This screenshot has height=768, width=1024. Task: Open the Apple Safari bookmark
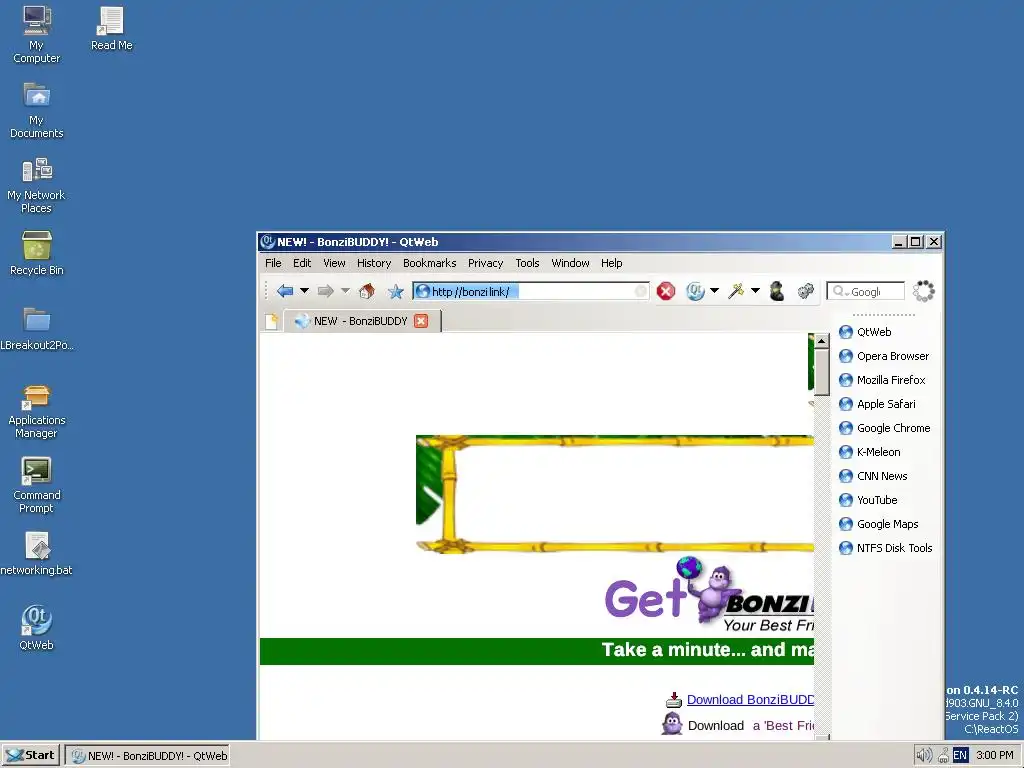(877, 404)
